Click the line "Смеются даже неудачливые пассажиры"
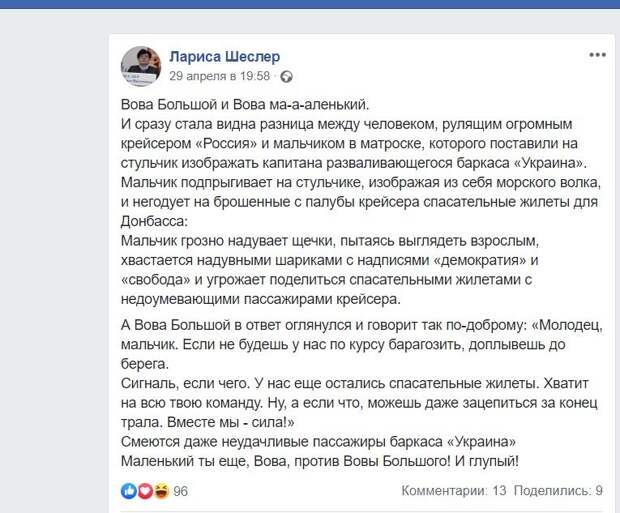The width and height of the screenshot is (620, 513). (x=318, y=441)
